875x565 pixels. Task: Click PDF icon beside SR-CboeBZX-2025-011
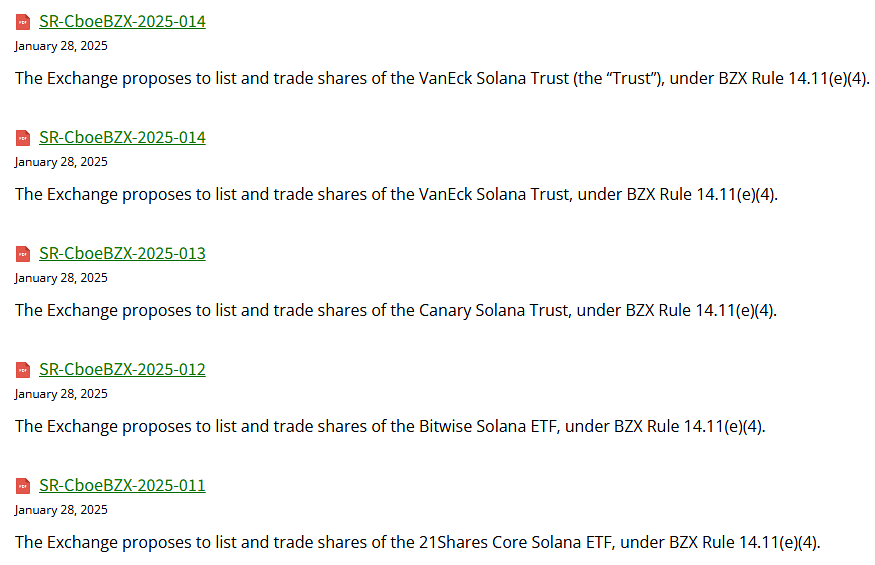(x=23, y=486)
